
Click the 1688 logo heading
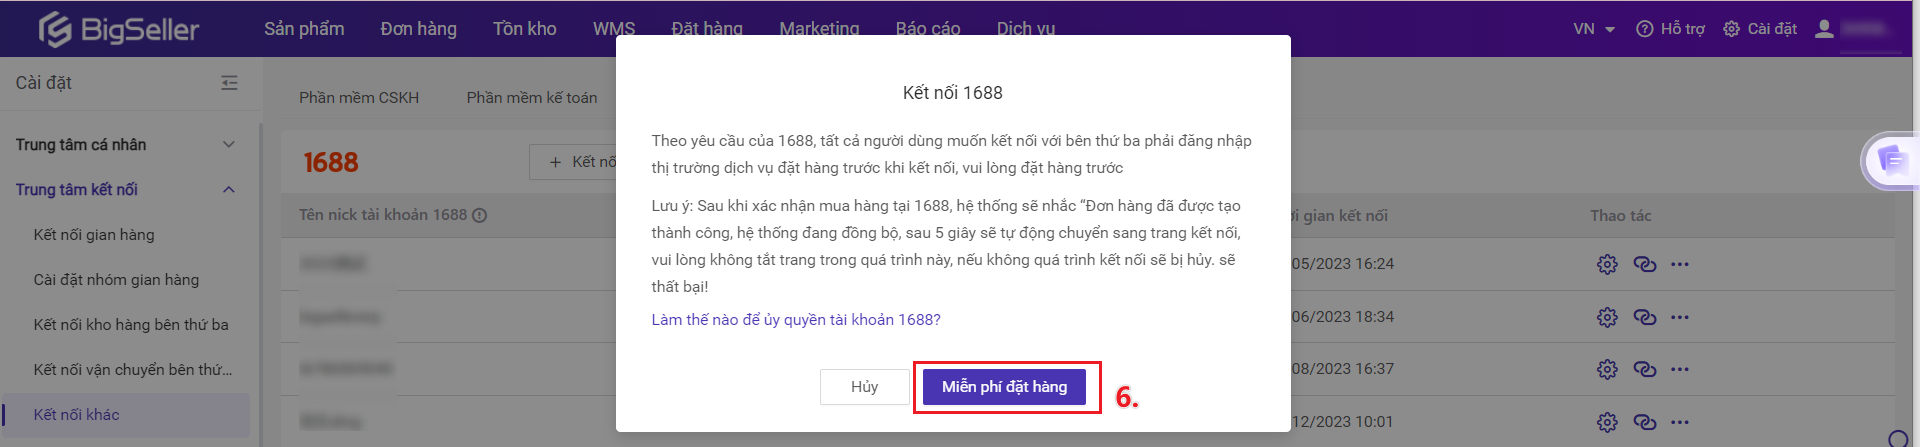click(331, 162)
